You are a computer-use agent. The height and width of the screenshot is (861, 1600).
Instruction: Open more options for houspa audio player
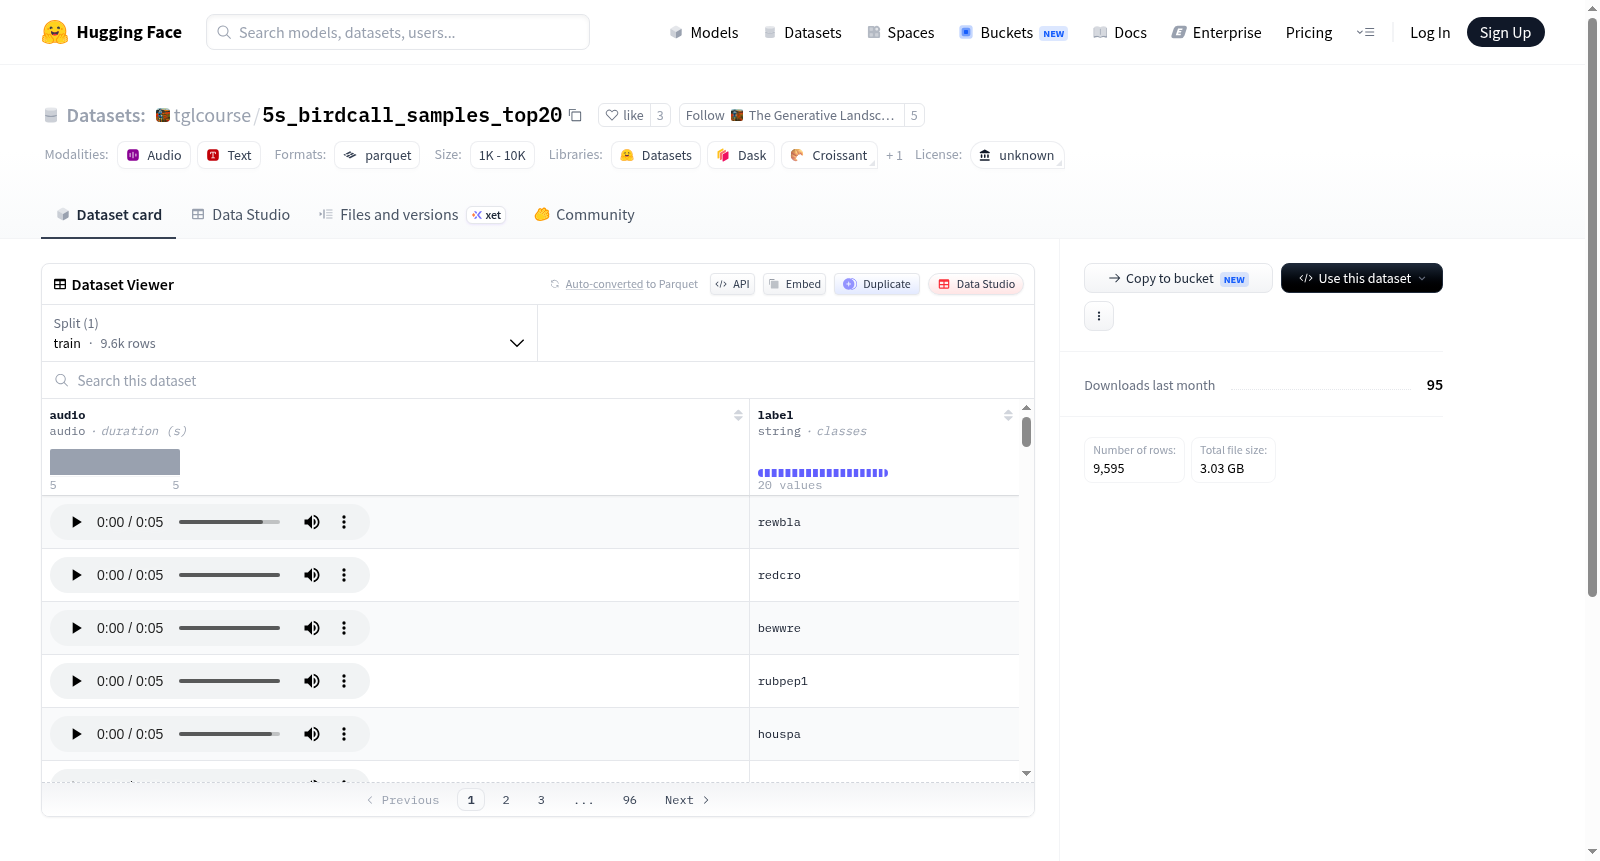coord(344,734)
